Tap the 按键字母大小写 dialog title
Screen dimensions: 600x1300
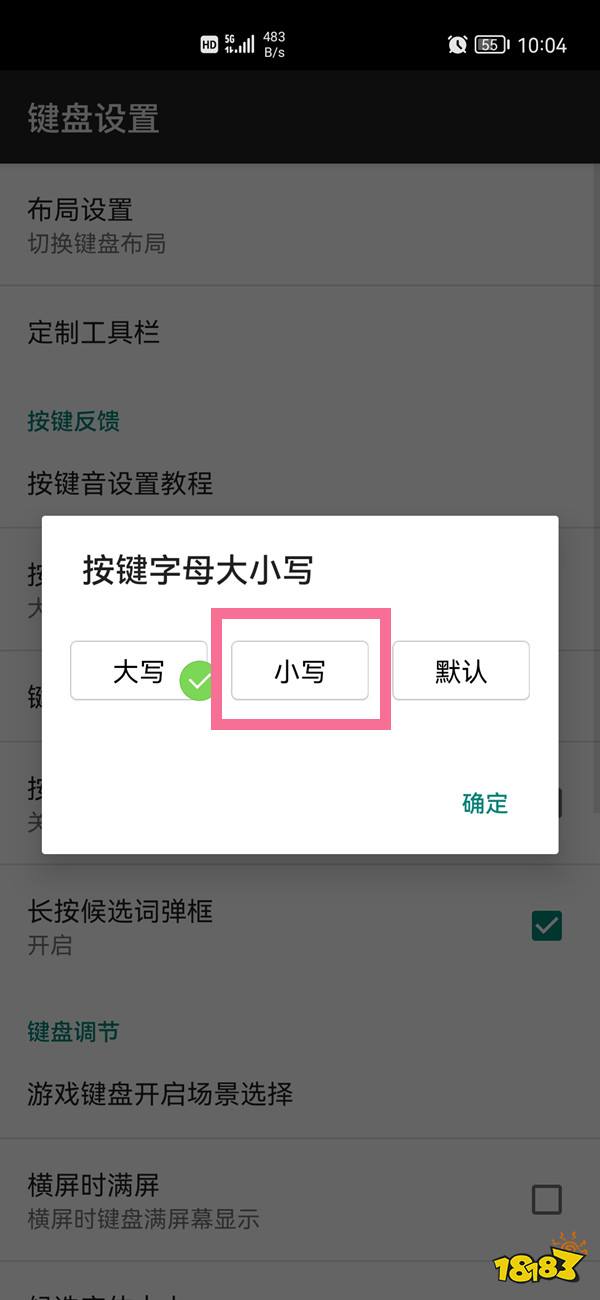[x=198, y=570]
